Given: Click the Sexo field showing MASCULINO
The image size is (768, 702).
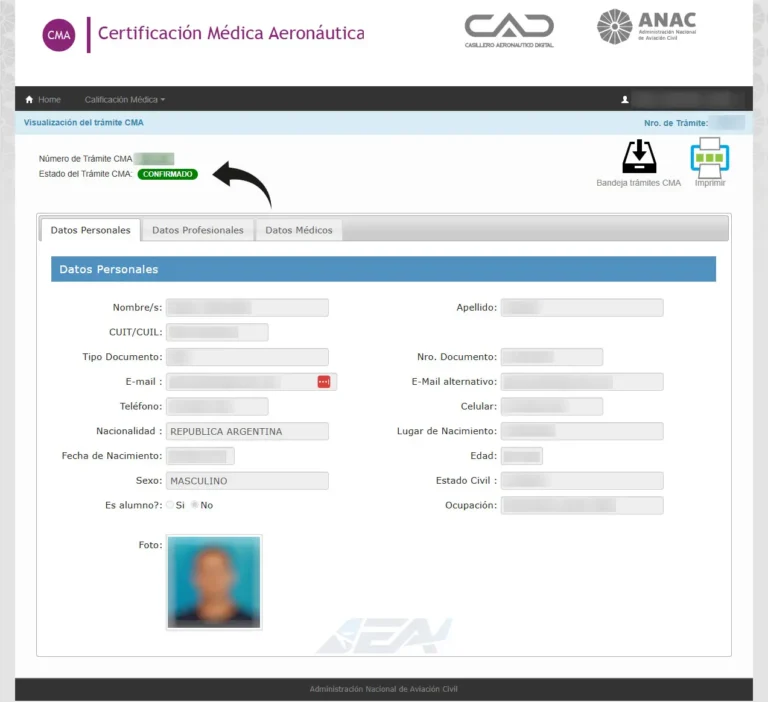Looking at the screenshot, I should point(247,481).
